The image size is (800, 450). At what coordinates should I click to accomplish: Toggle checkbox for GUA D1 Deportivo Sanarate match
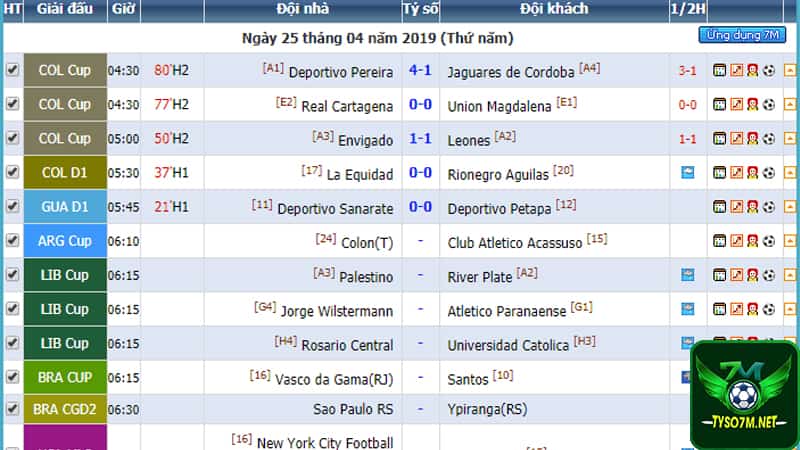pyautogui.click(x=12, y=206)
